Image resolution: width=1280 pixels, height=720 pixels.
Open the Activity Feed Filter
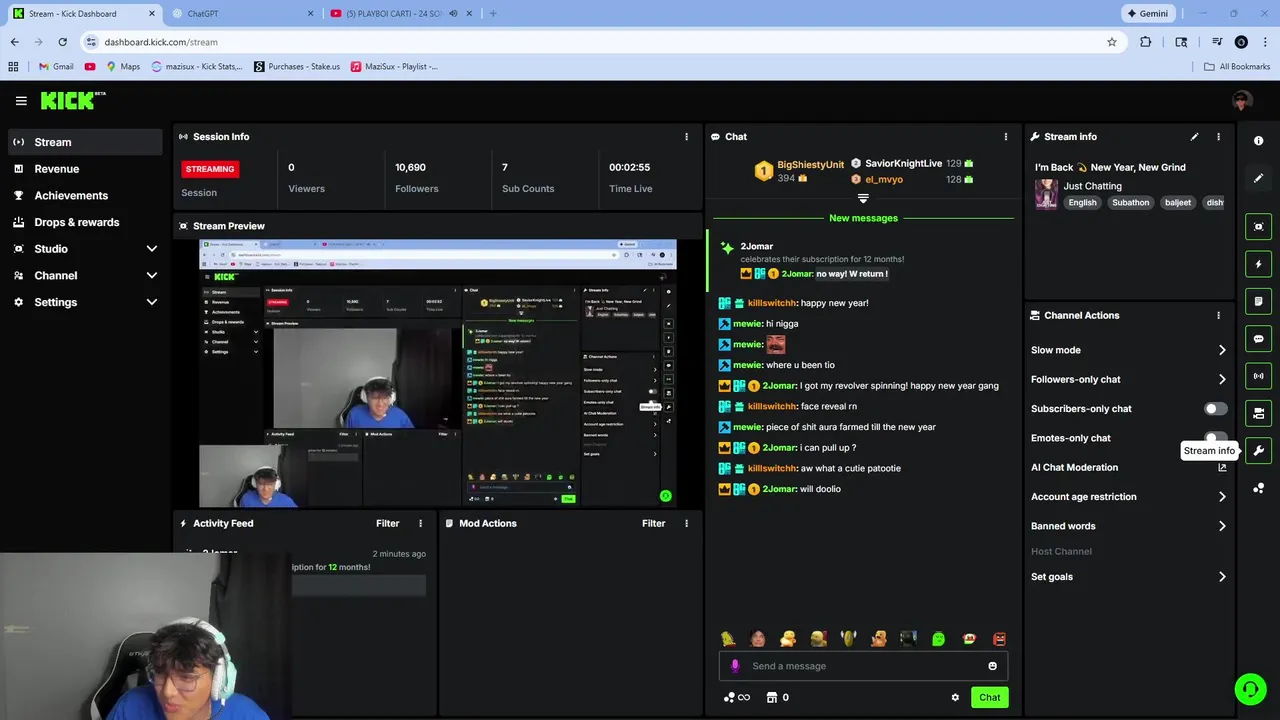387,524
